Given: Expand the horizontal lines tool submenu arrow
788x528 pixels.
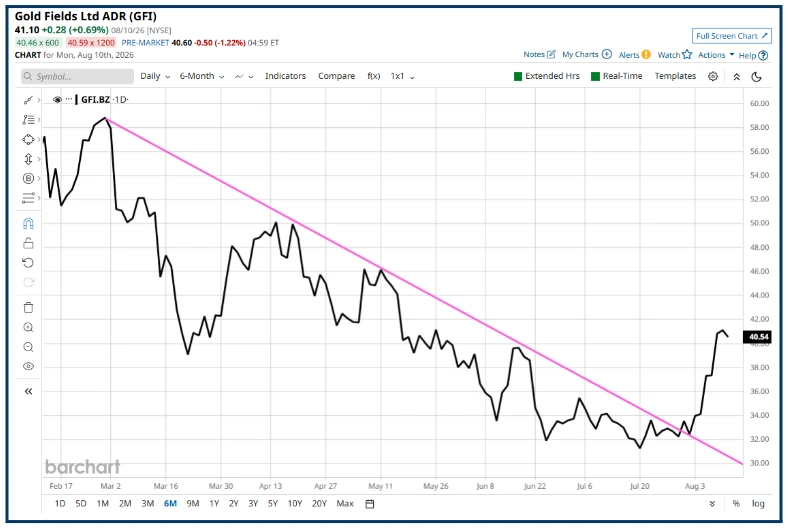Looking at the screenshot, I should (39, 198).
